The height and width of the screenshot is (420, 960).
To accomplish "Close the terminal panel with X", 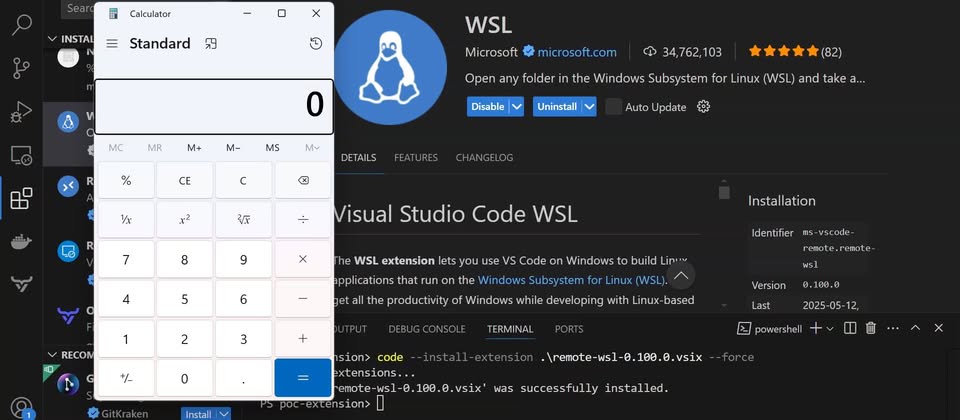I will (939, 328).
